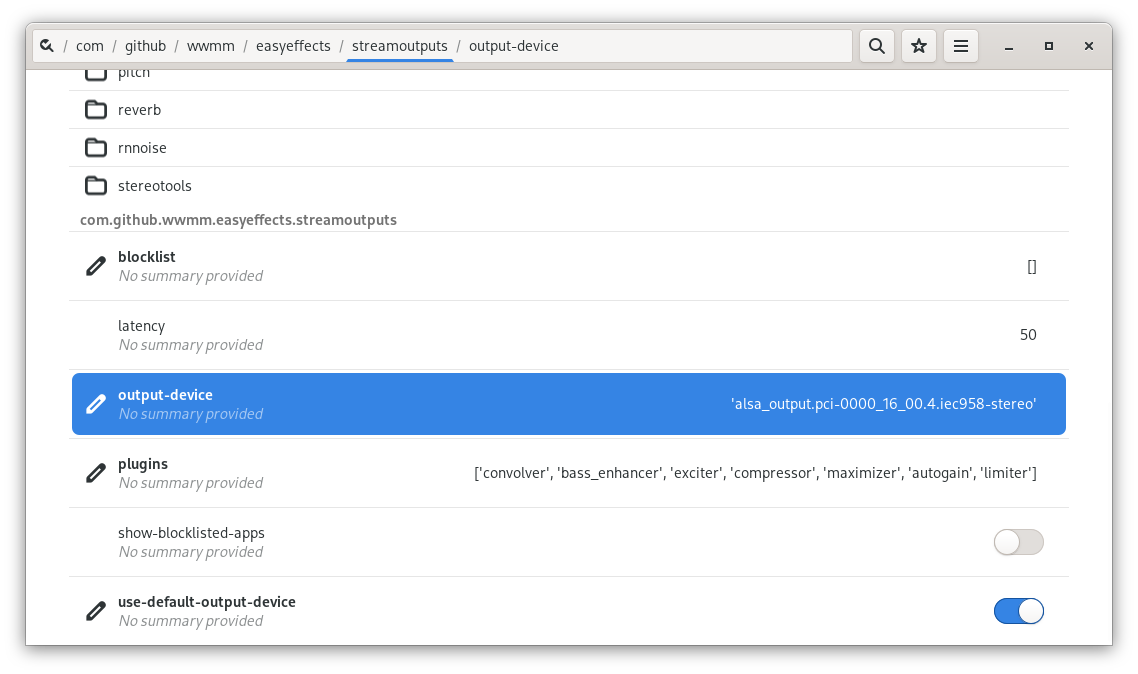Close the dconf editor window

point(1089,46)
